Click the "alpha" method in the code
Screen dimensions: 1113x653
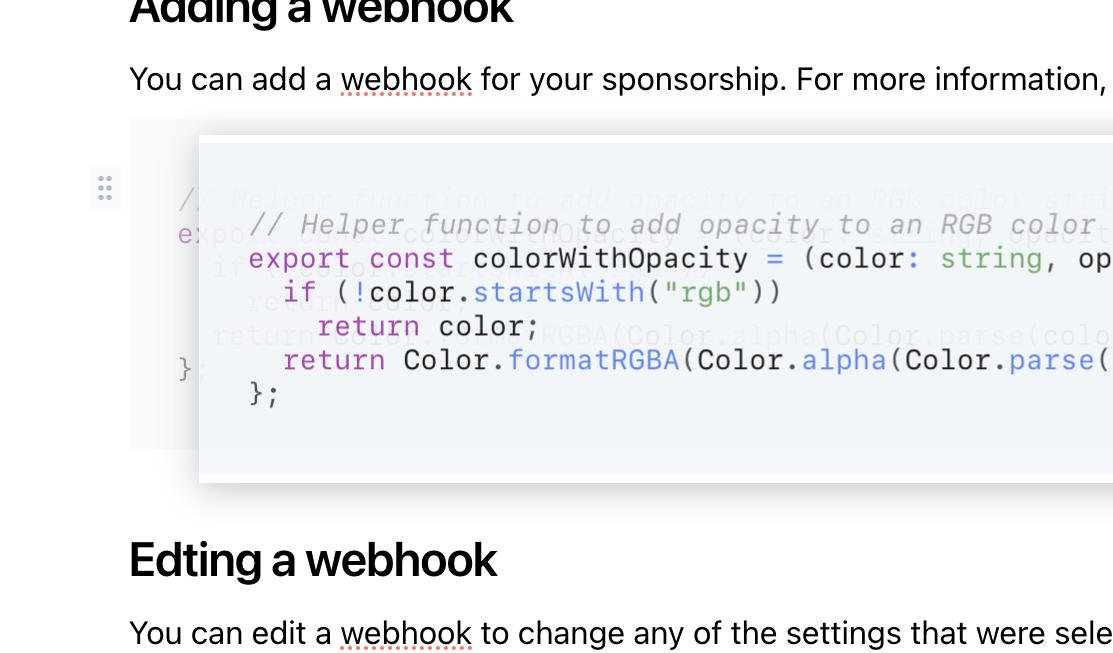[x=844, y=360]
